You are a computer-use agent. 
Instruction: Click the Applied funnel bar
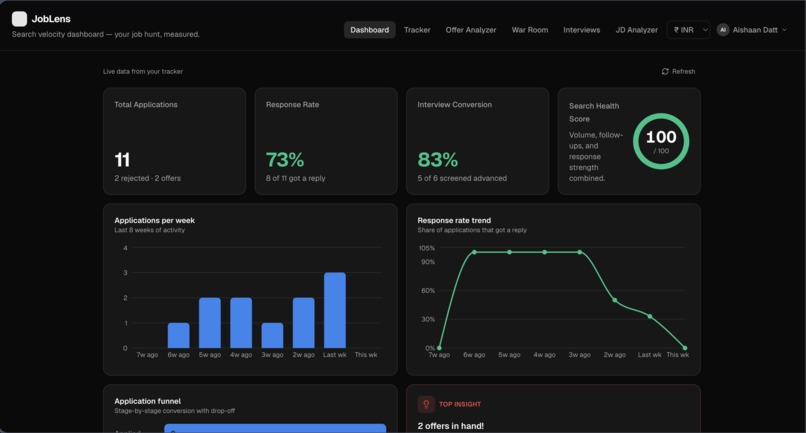275,428
